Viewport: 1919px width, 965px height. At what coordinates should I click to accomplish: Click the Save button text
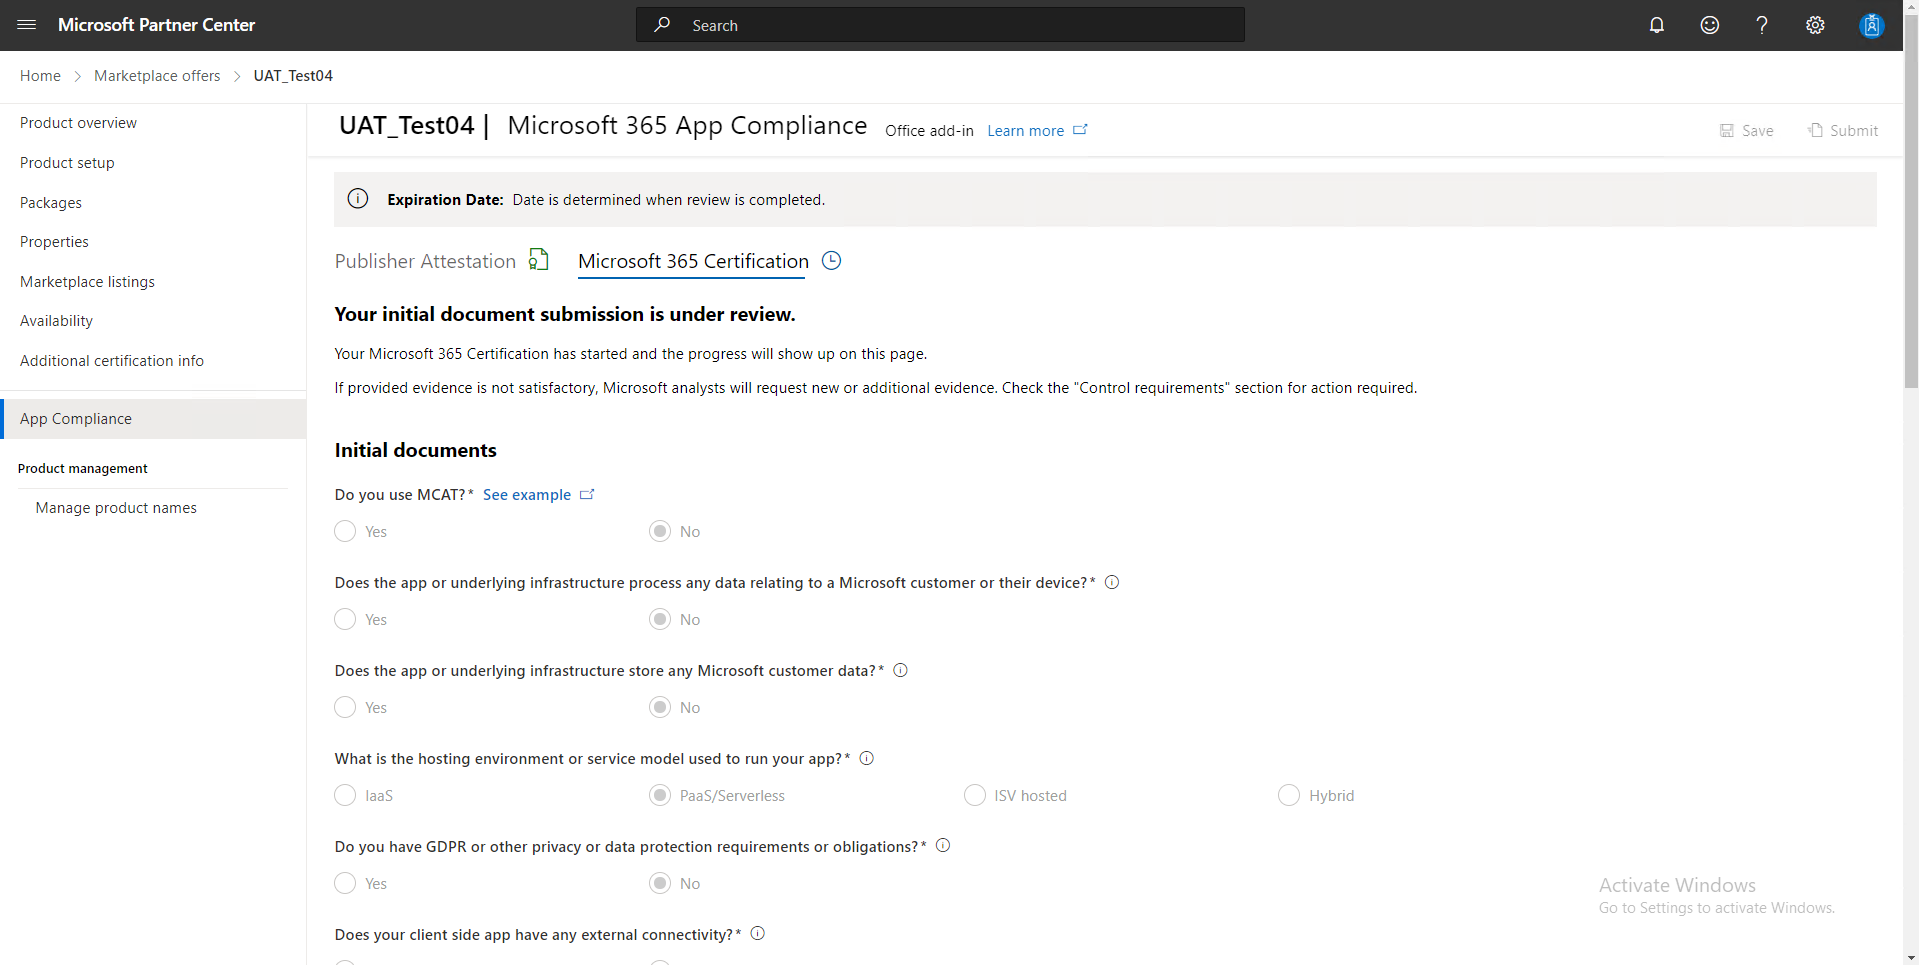(1757, 131)
